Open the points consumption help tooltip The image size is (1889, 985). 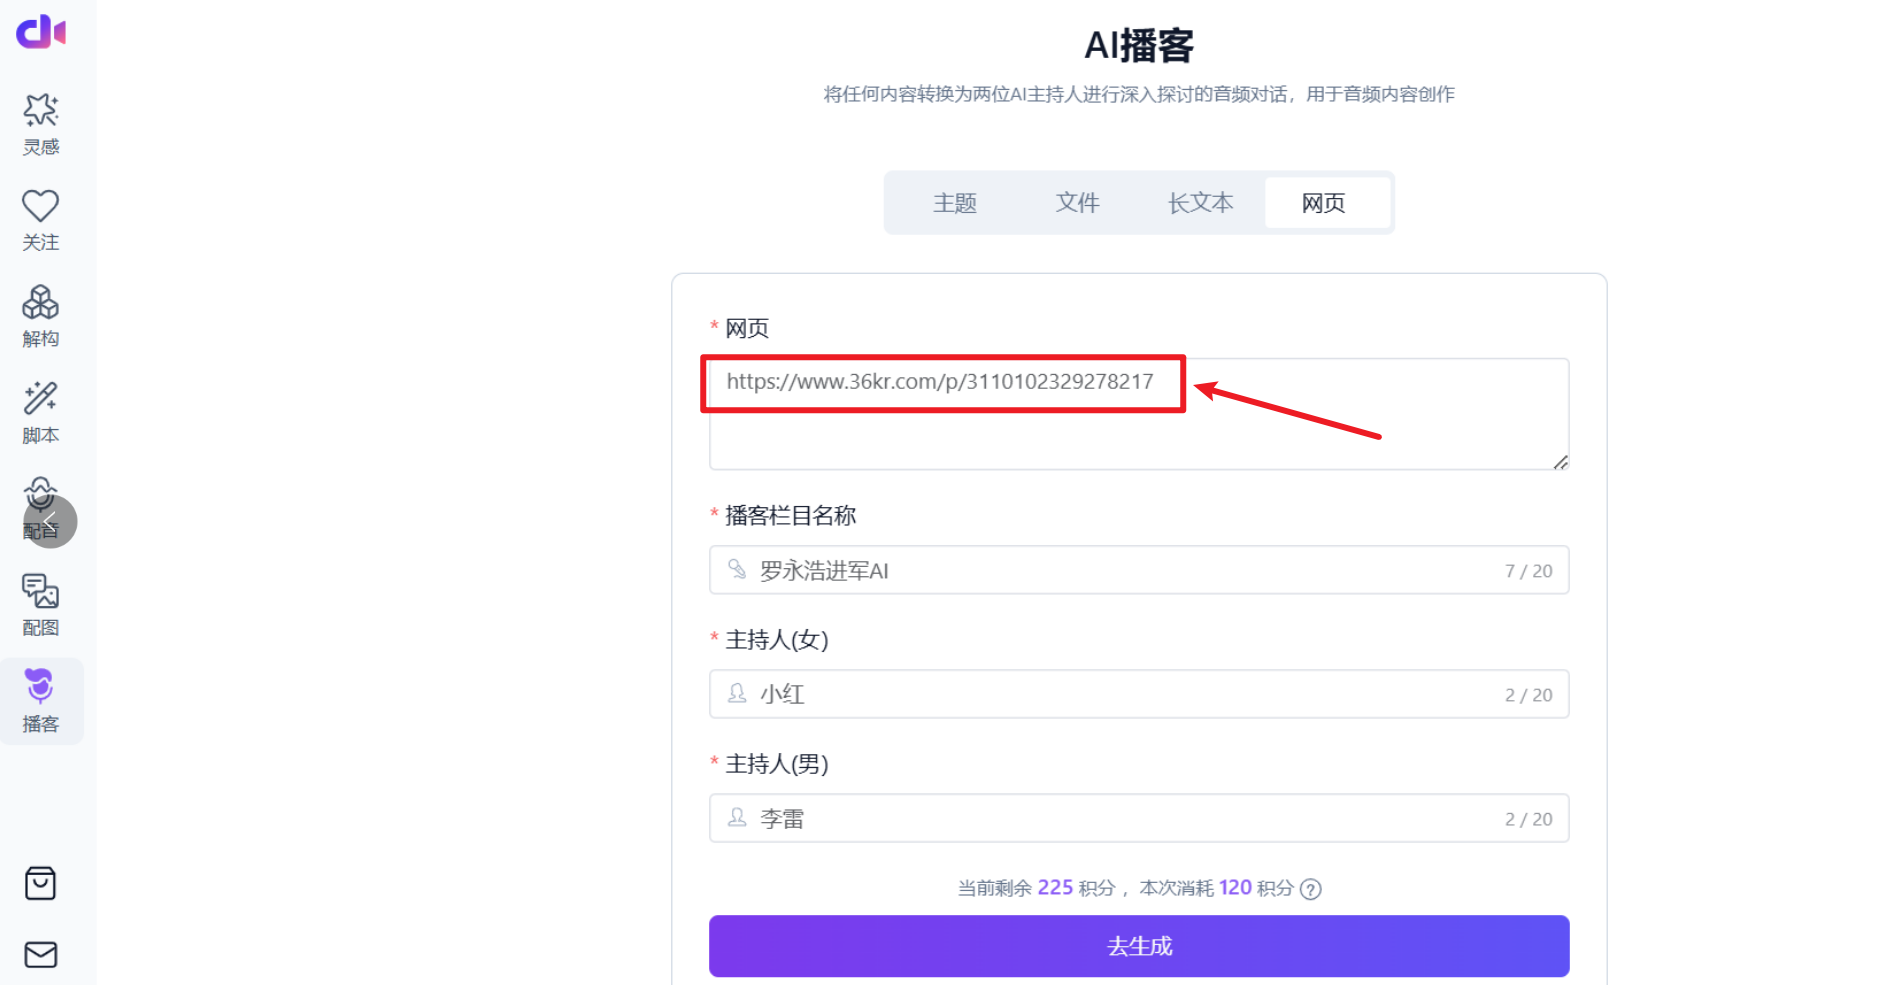click(x=1310, y=888)
